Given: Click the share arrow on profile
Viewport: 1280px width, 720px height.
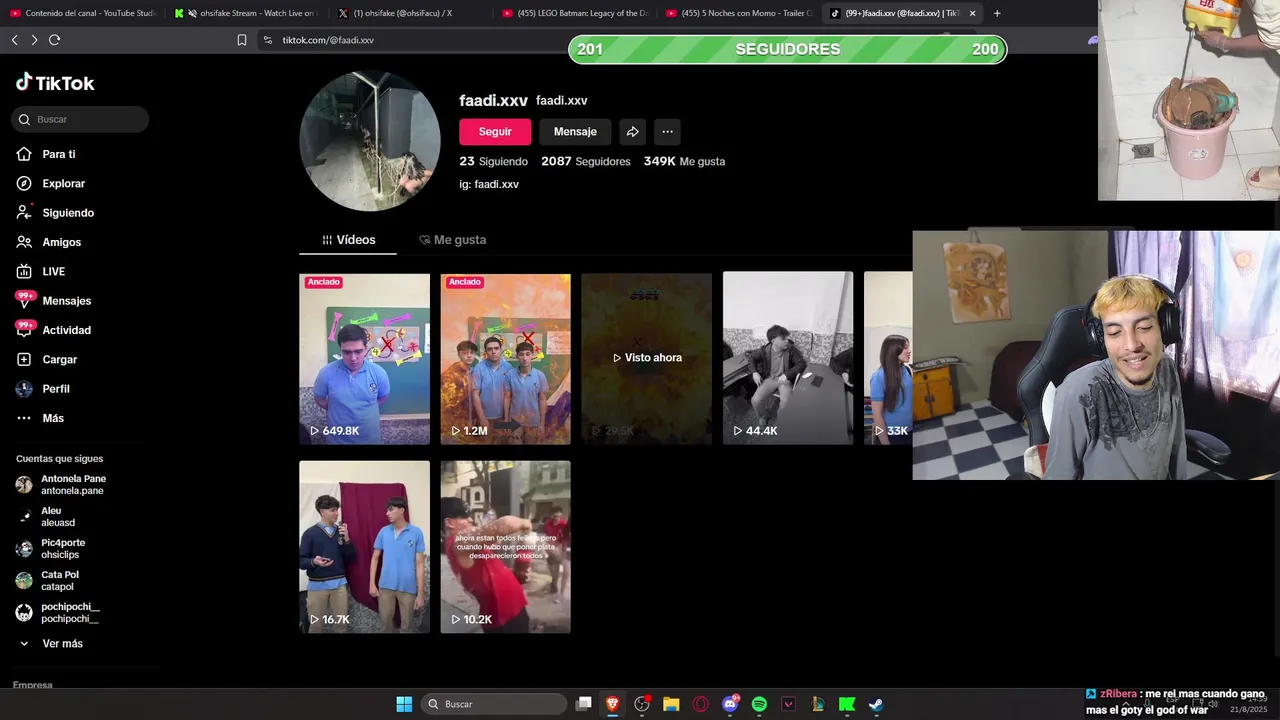Looking at the screenshot, I should pos(633,132).
